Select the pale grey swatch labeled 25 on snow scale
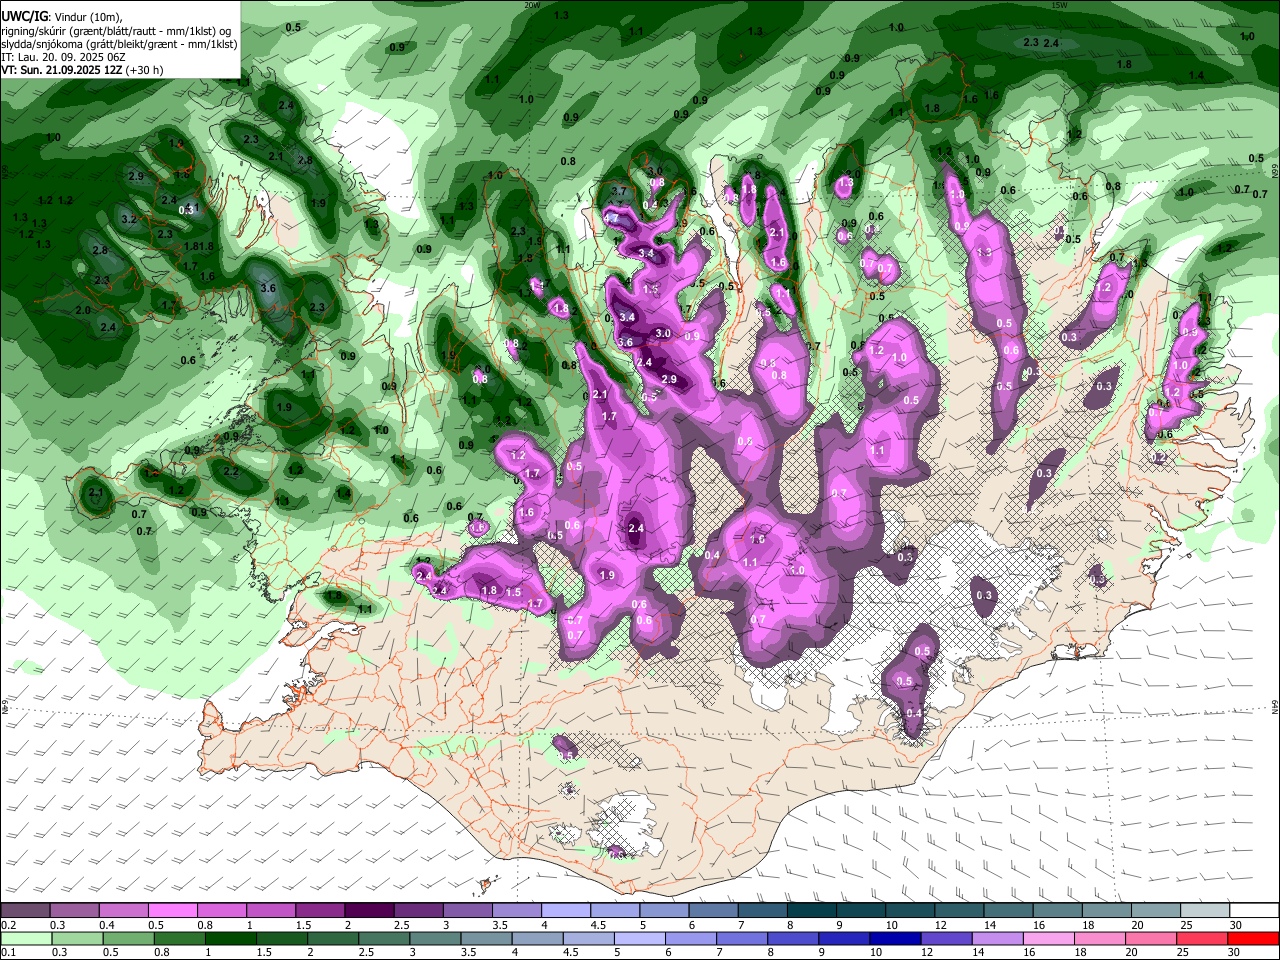This screenshot has height=960, width=1280. (1205, 910)
